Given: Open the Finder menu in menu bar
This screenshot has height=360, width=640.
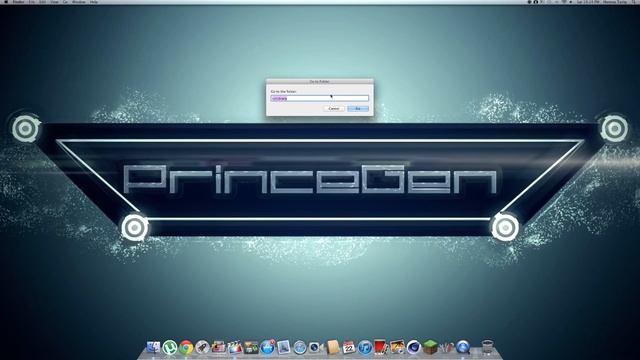Looking at the screenshot, I should (19, 2).
